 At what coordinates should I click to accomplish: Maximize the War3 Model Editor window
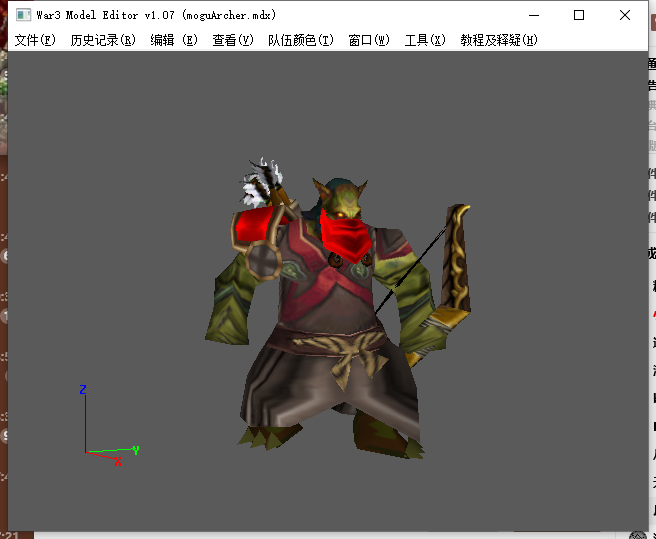pos(579,15)
